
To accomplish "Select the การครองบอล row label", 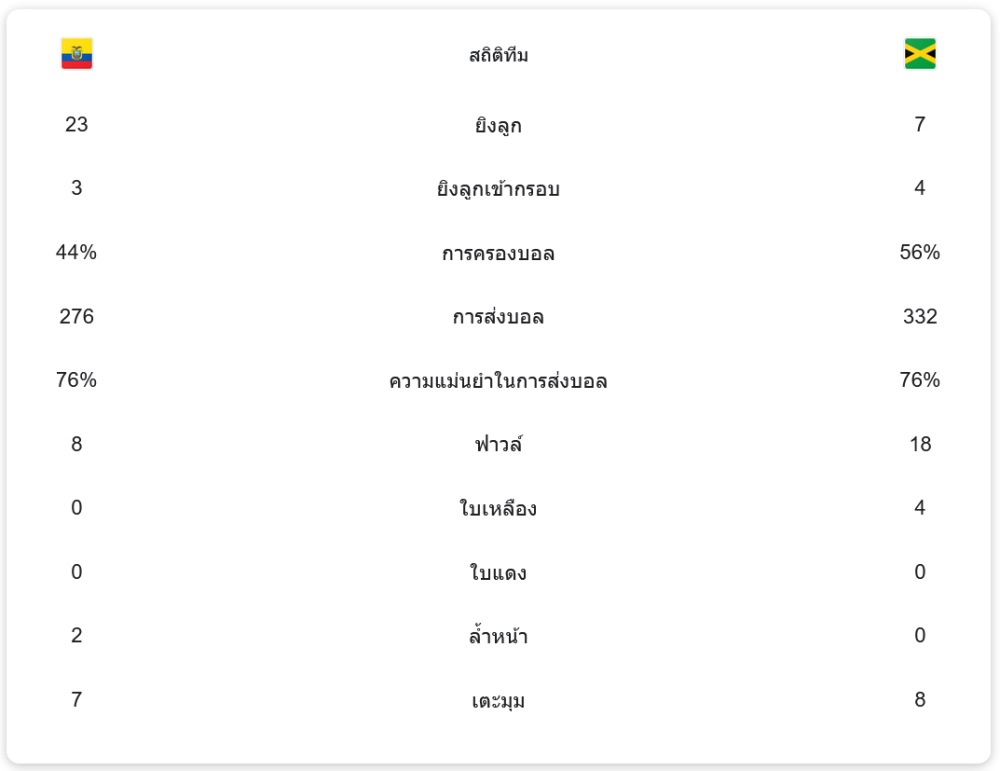I will pyautogui.click(x=498, y=254).
